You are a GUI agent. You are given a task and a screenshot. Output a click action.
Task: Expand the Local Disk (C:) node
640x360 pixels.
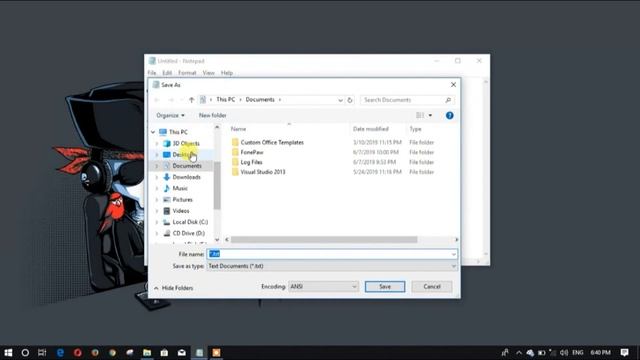pyautogui.click(x=157, y=222)
